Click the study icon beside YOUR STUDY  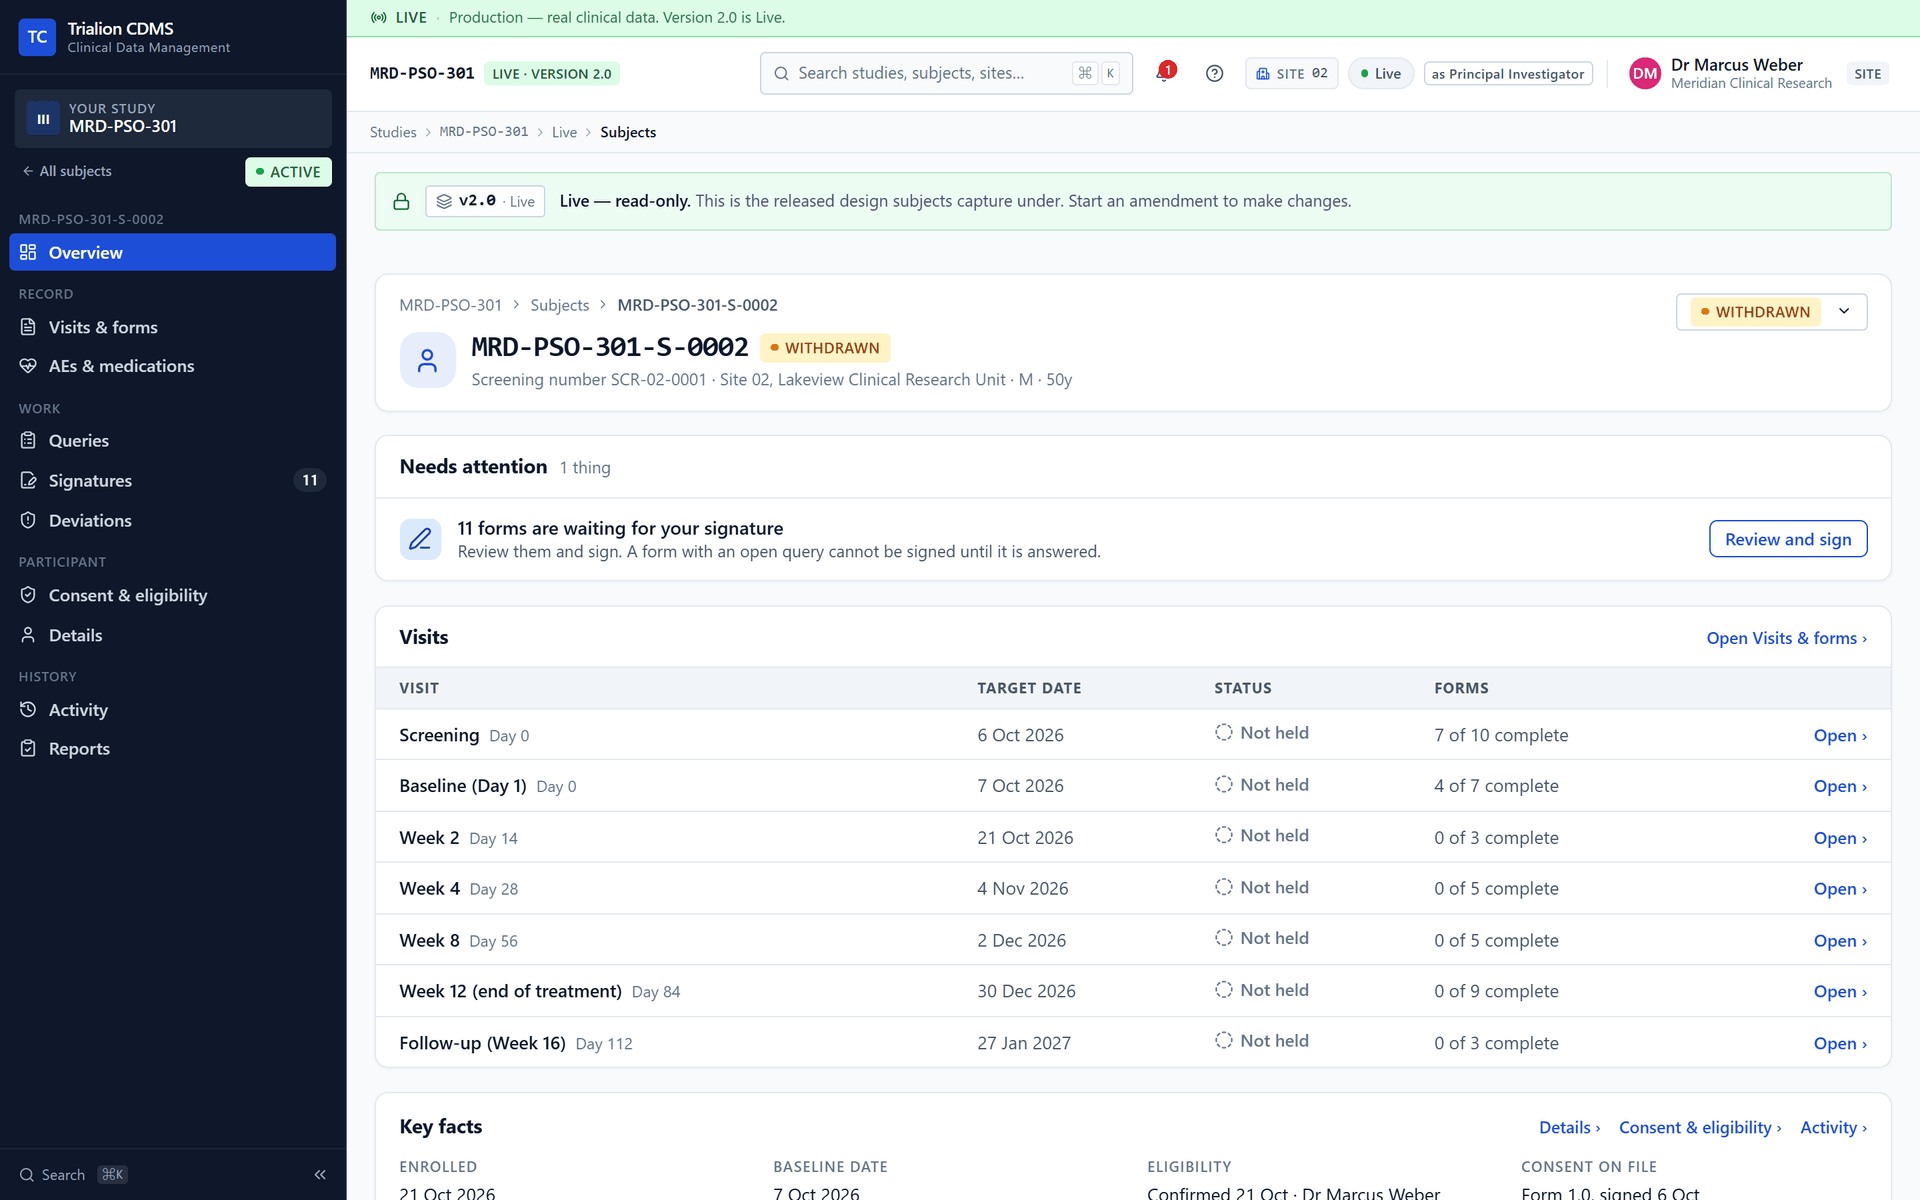(43, 118)
